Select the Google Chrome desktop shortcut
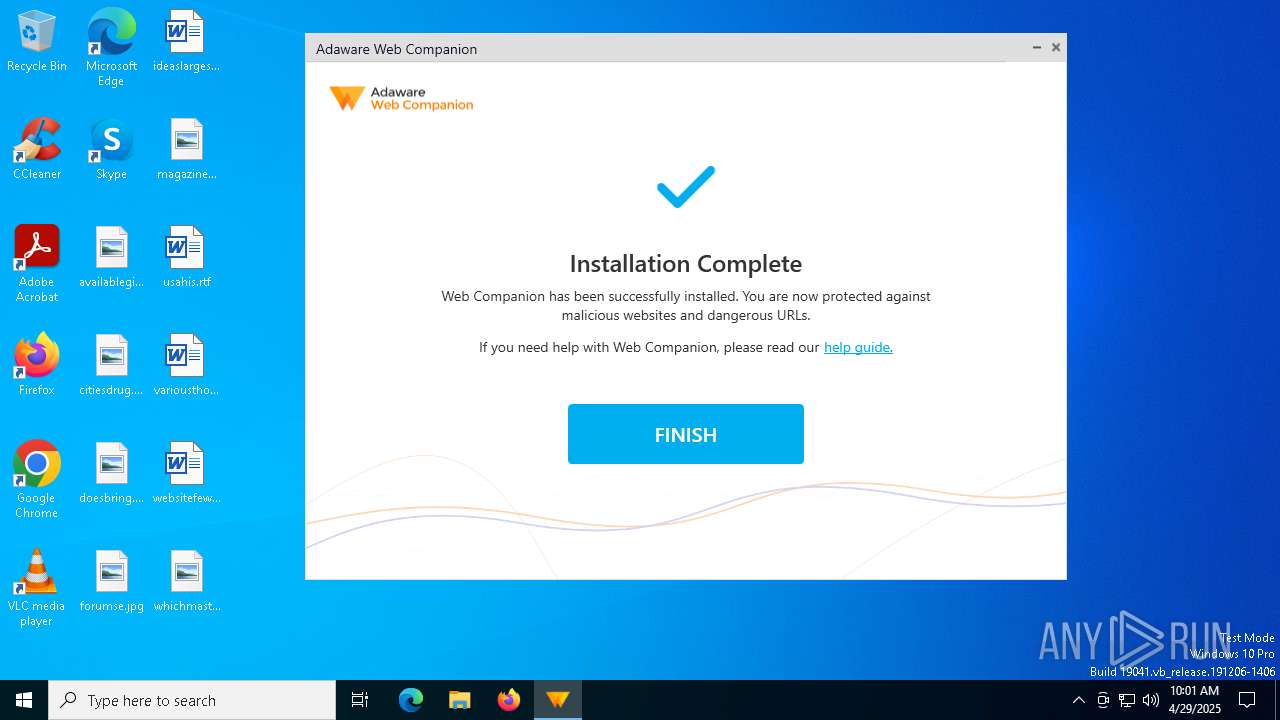This screenshot has width=1280, height=720. pyautogui.click(x=37, y=480)
